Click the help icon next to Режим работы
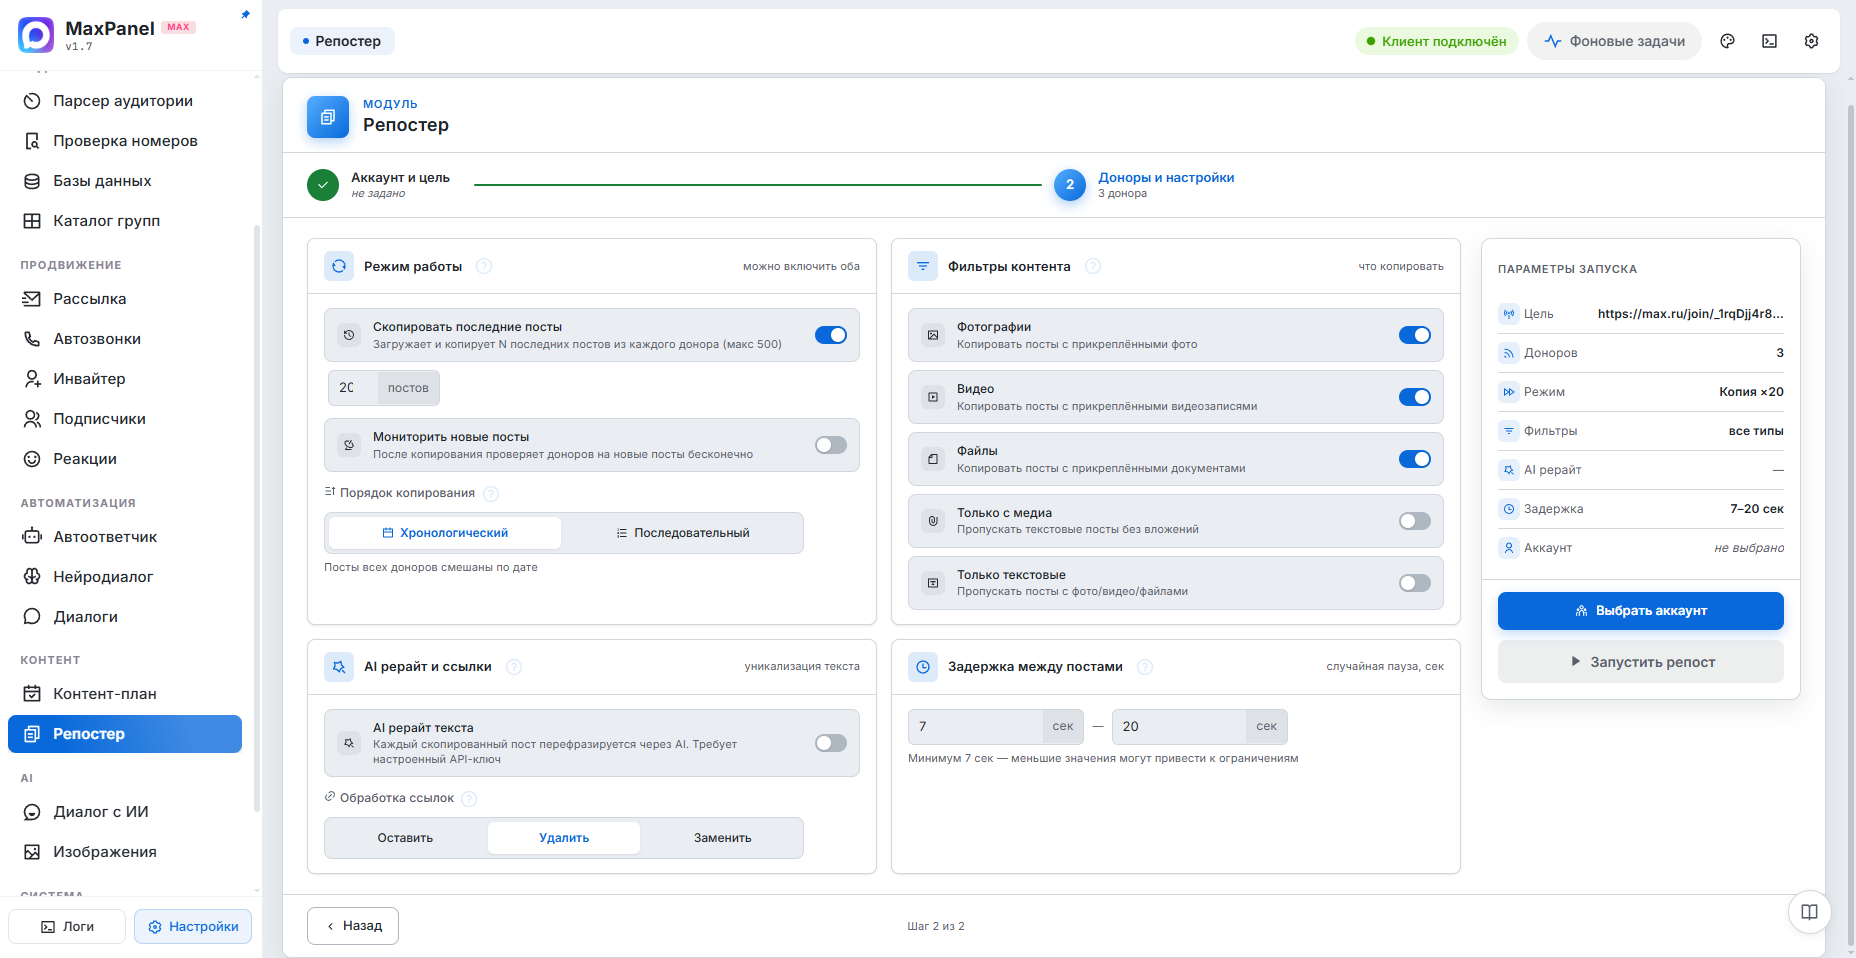This screenshot has width=1856, height=958. pyautogui.click(x=484, y=266)
